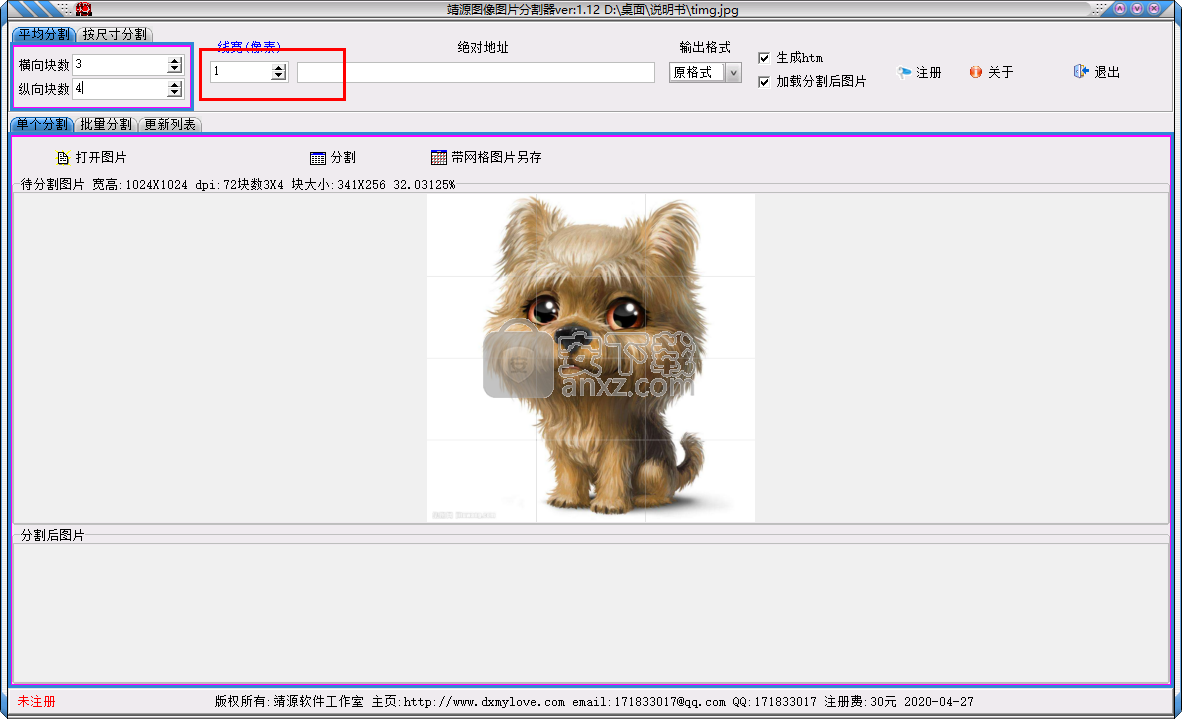
Task: Click the red app icon in title bar
Action: (84, 9)
